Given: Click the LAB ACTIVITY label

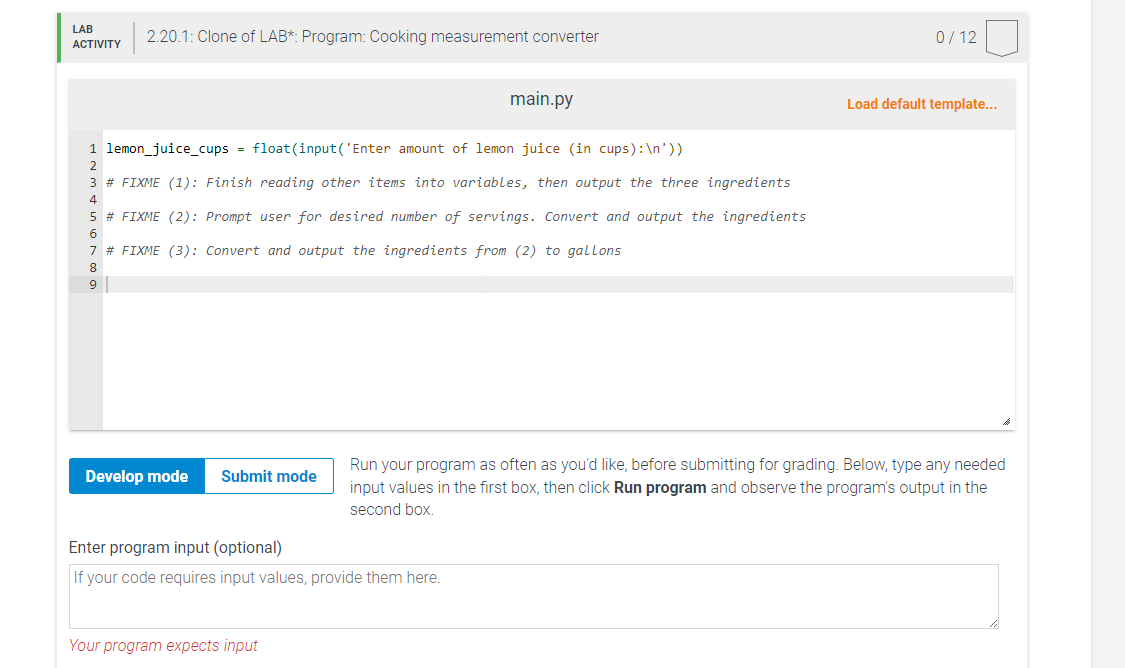Looking at the screenshot, I should coord(96,37).
